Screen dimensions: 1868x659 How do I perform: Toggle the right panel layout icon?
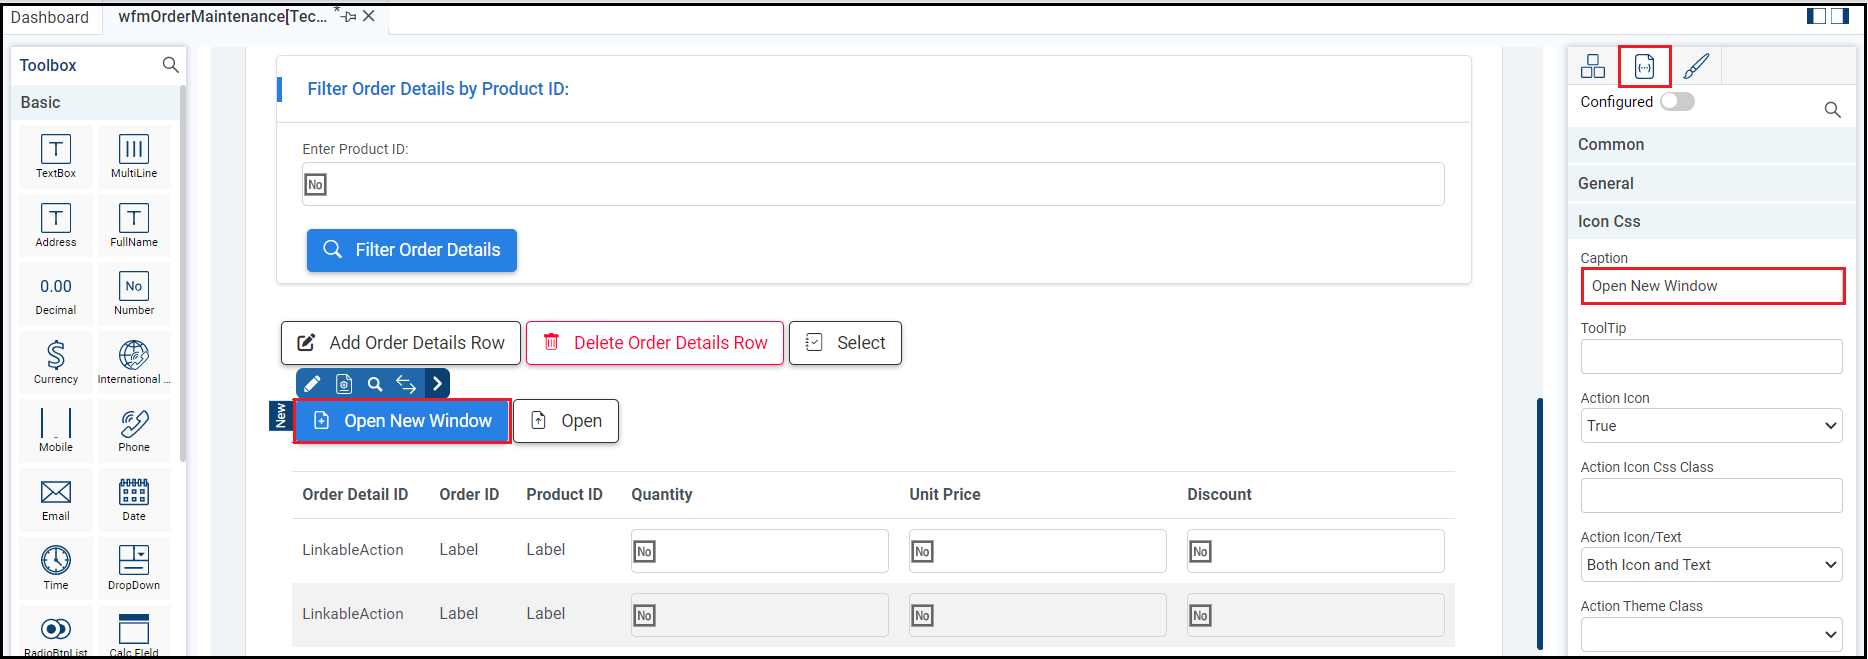[x=1840, y=16]
